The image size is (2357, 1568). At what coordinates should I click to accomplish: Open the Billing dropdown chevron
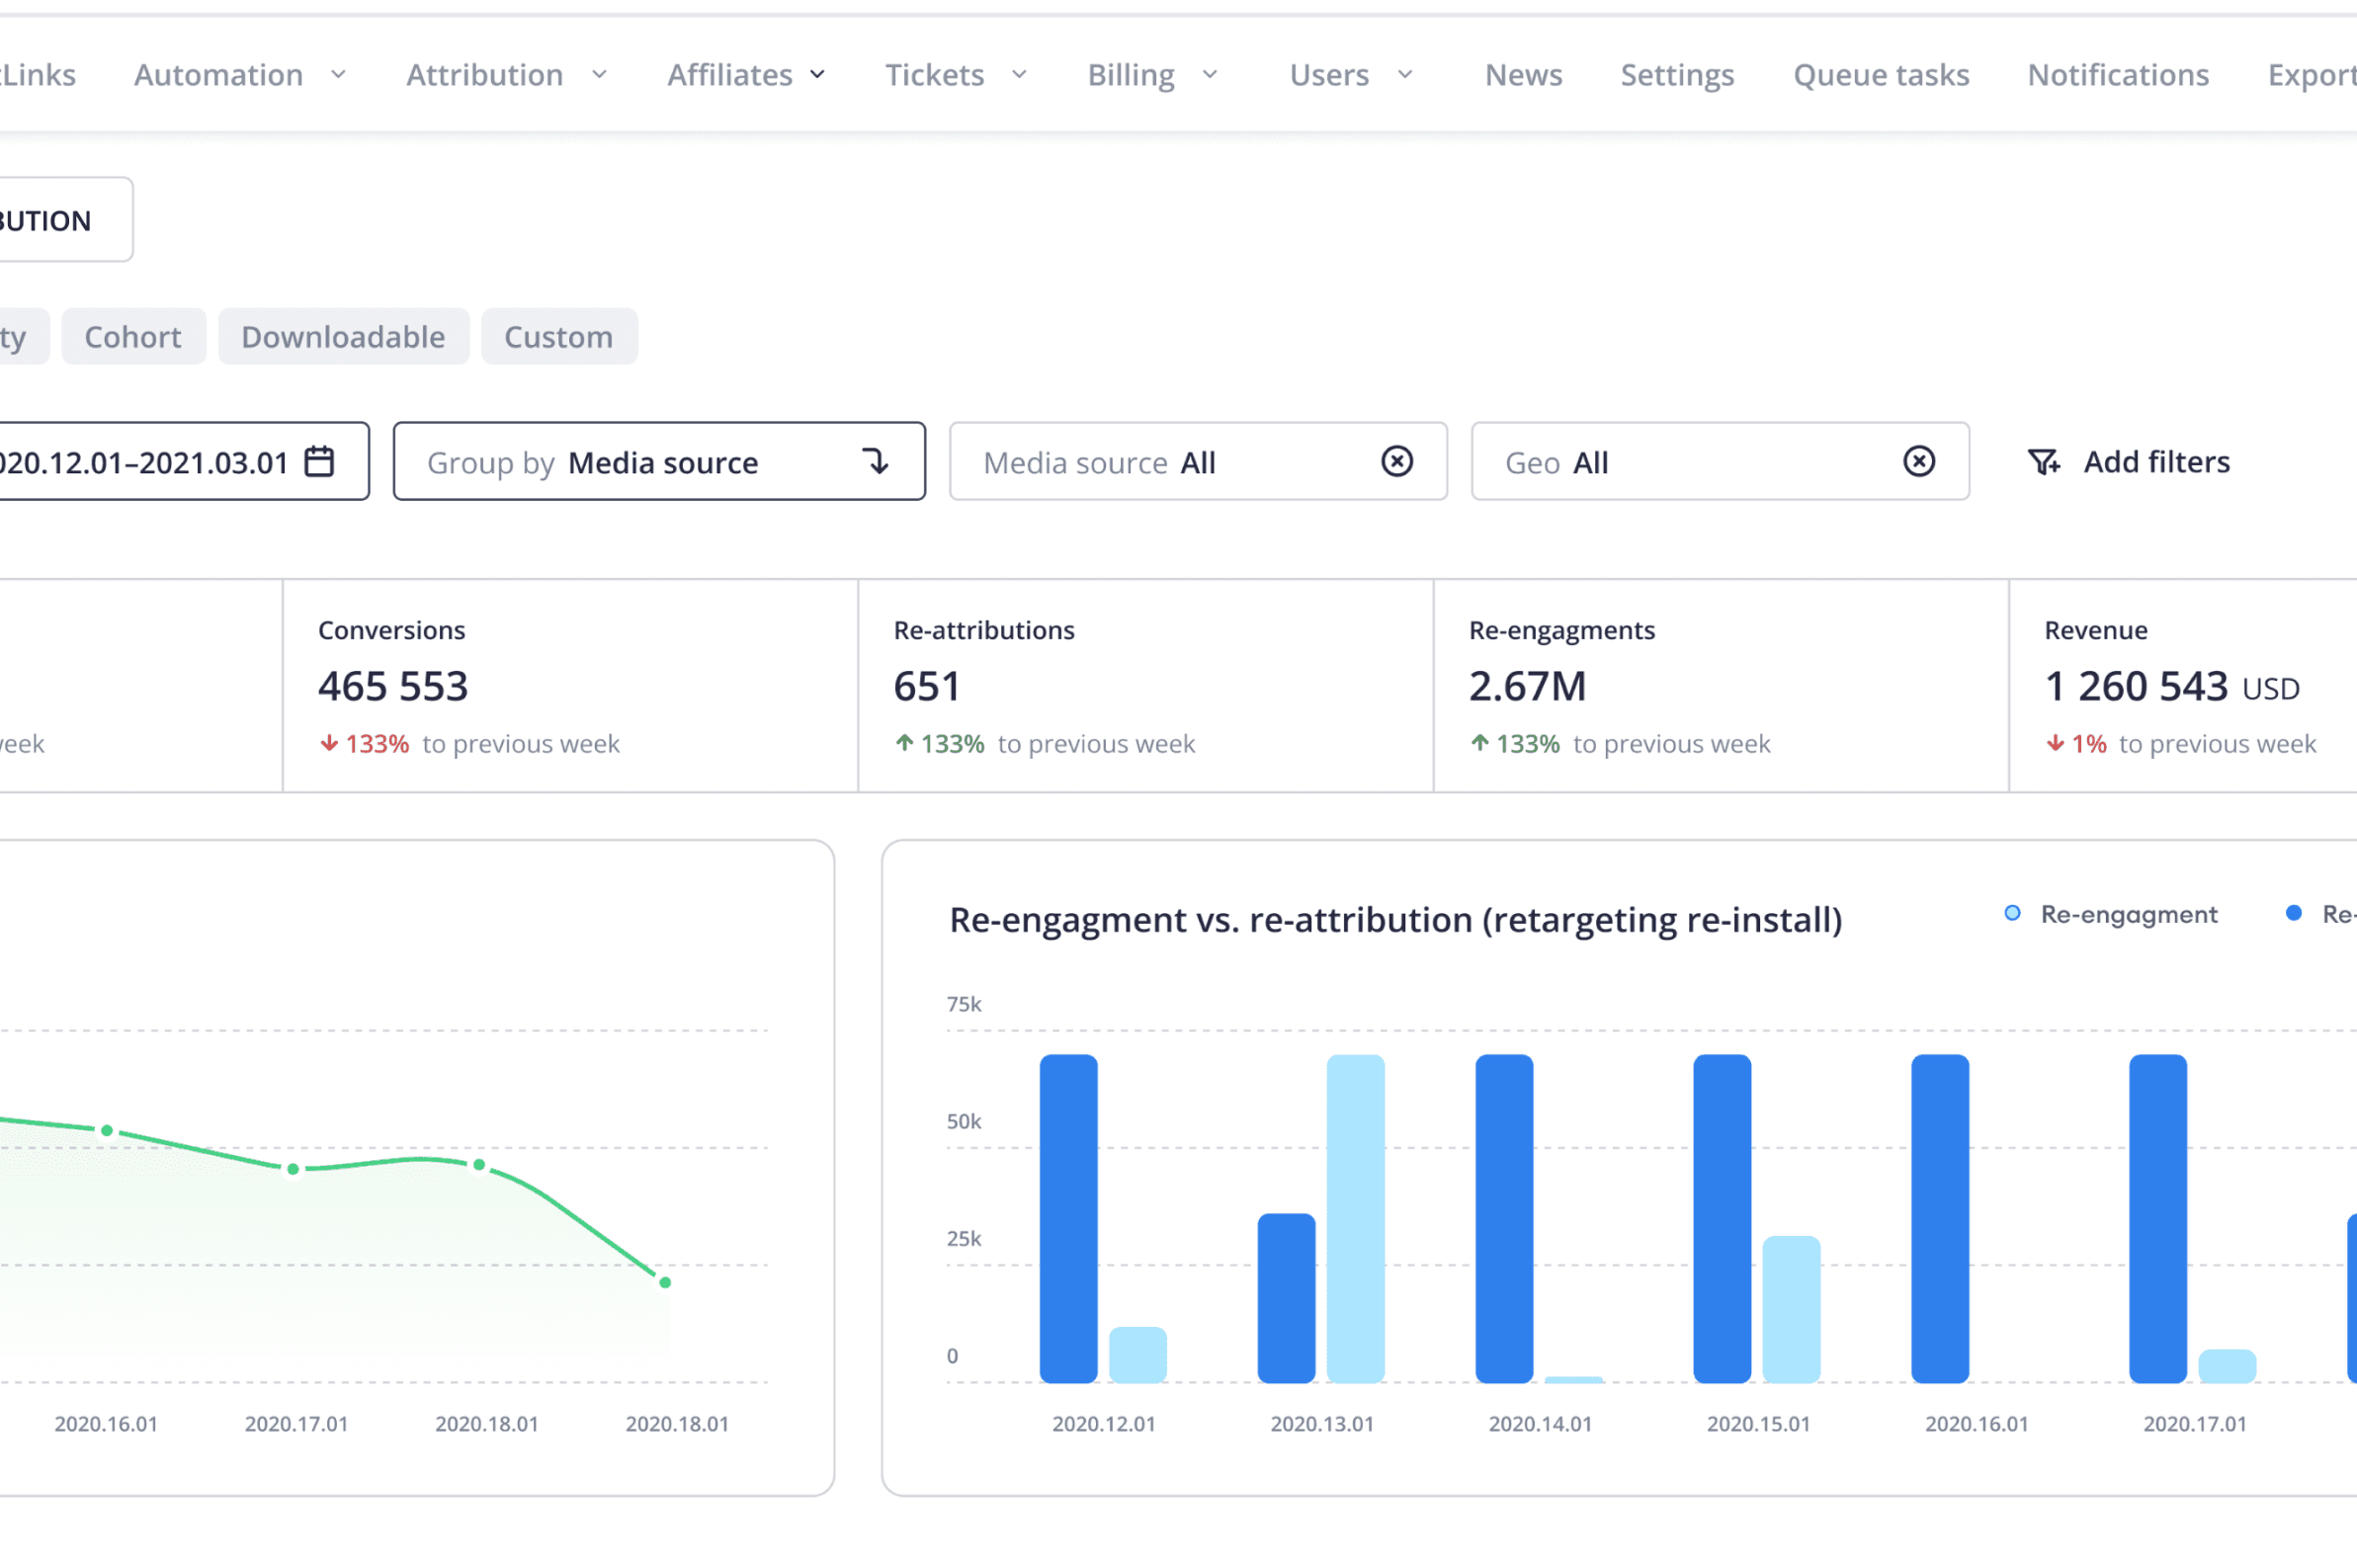click(1209, 75)
